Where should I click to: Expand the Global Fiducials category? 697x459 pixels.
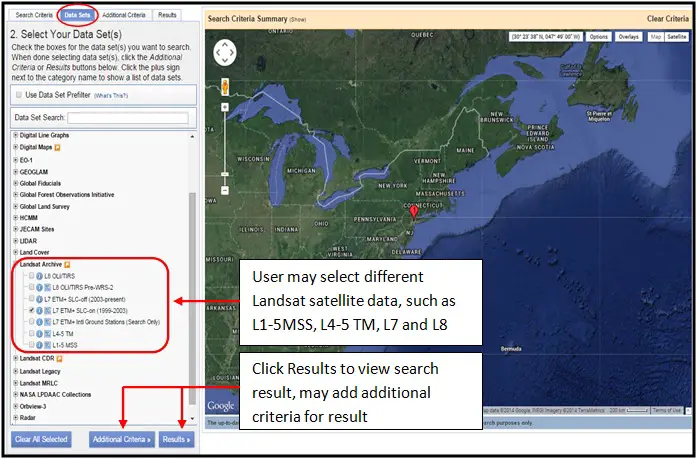click(x=16, y=183)
